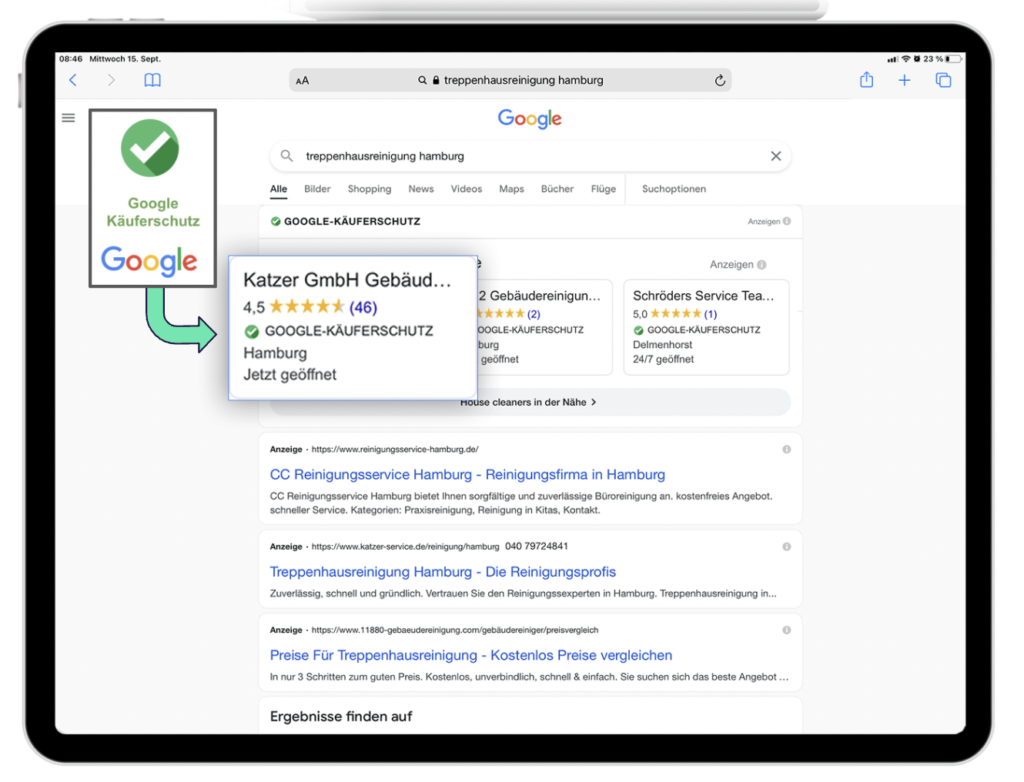
Task: Select the Schröders Service Team card
Action: [x=706, y=327]
